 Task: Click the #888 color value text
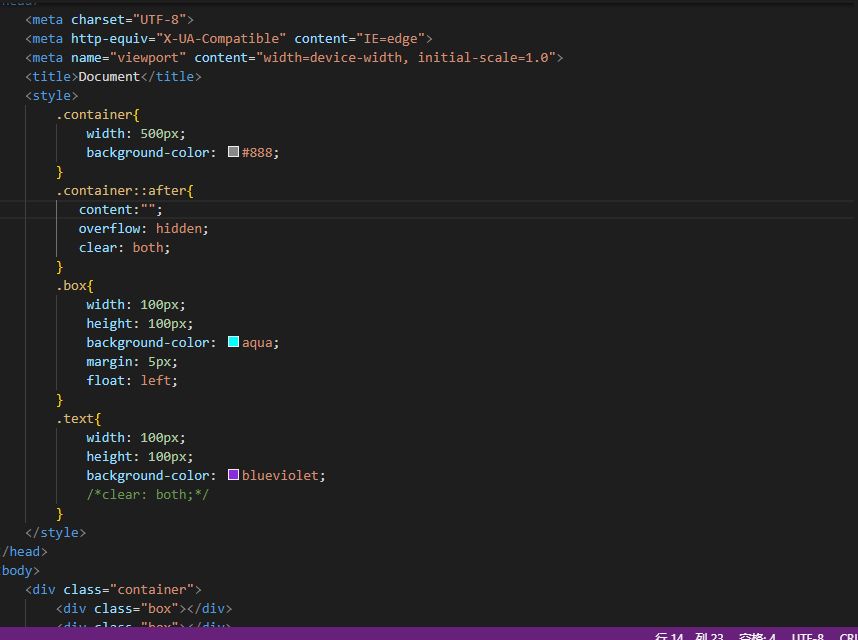coord(257,153)
